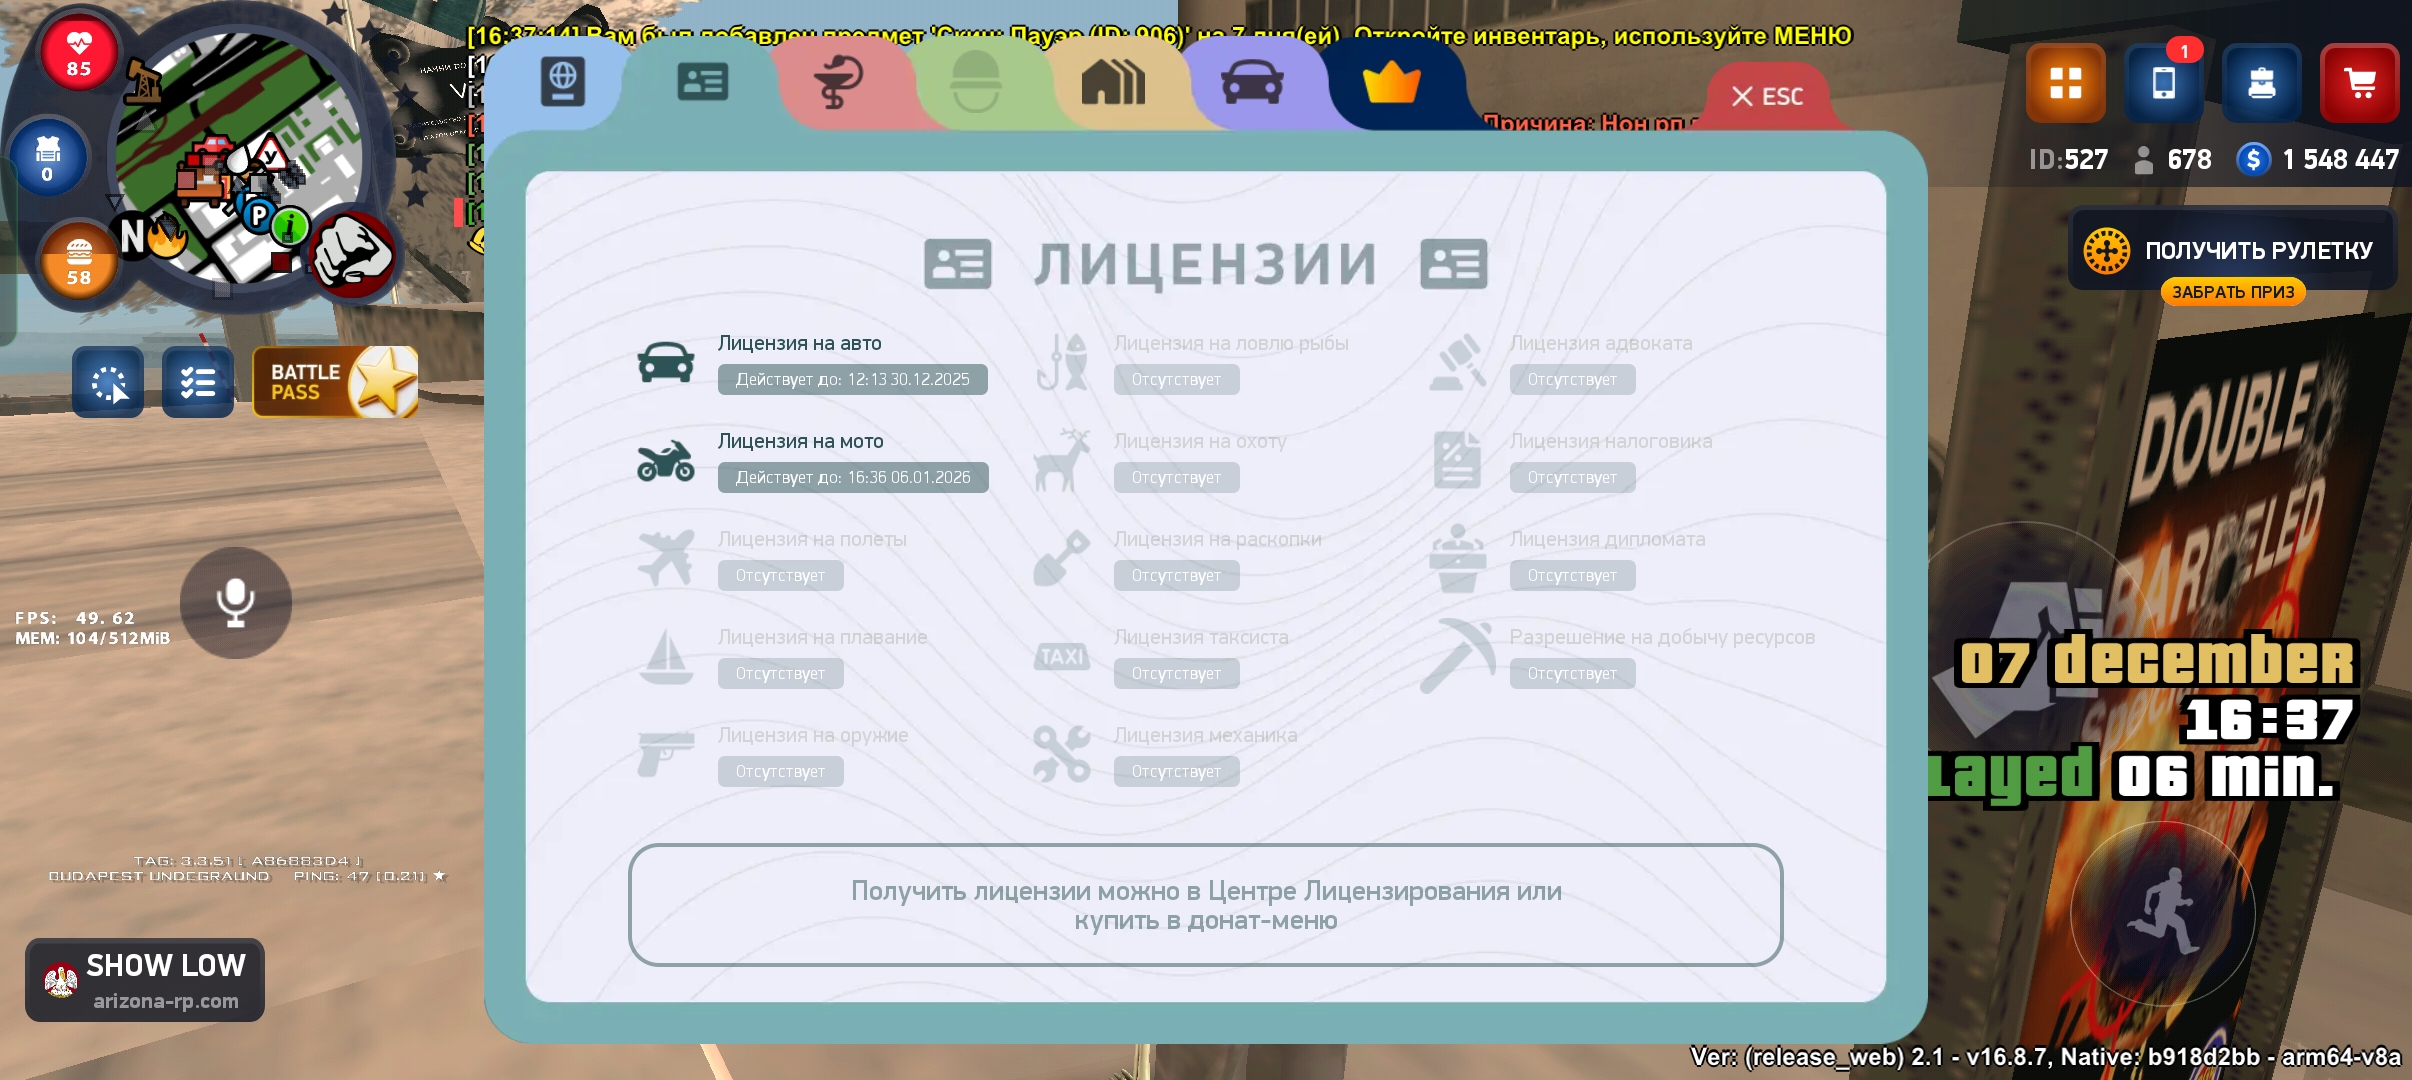Select the vehicles car tab
Image resolution: width=2412 pixels, height=1080 pixels.
(1252, 82)
